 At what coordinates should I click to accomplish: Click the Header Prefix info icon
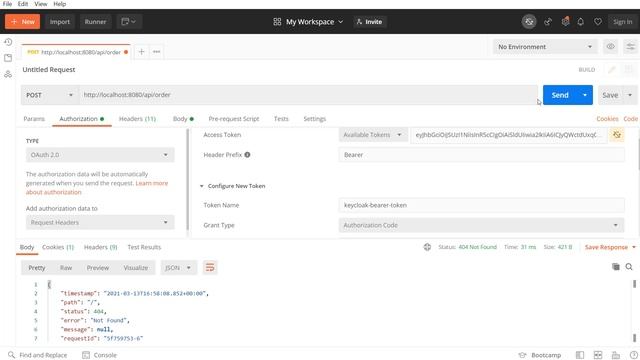247,155
